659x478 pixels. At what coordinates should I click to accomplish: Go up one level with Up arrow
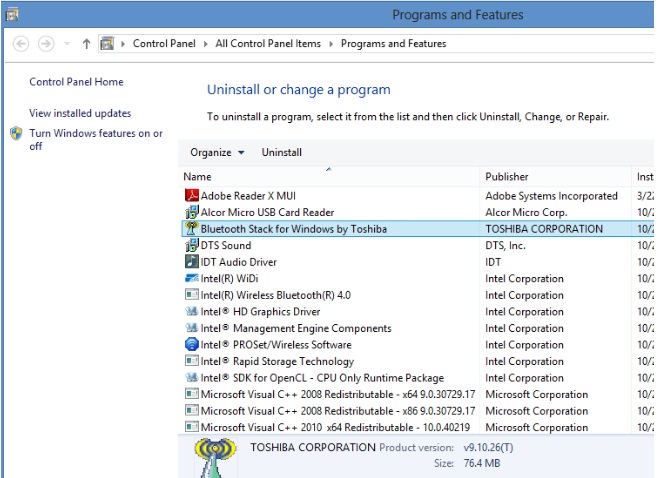[86, 44]
